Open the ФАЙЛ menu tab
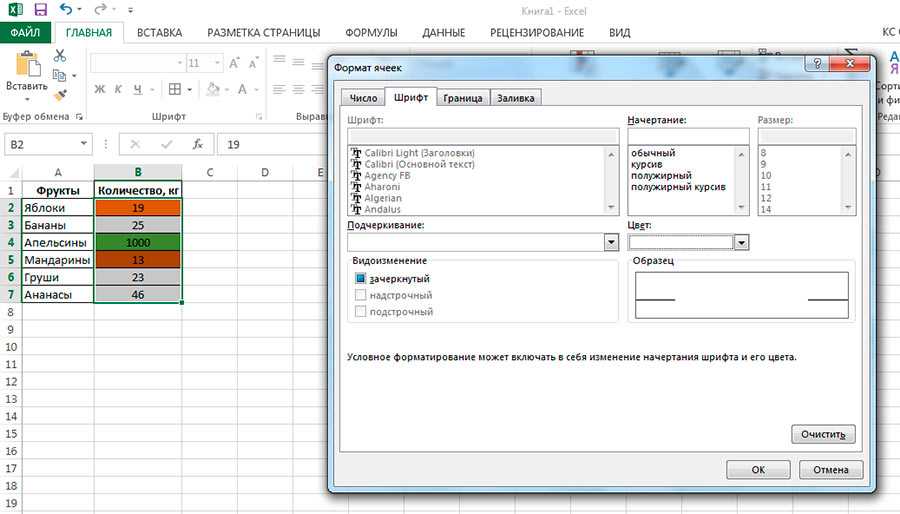The image size is (900, 514). (x=25, y=33)
